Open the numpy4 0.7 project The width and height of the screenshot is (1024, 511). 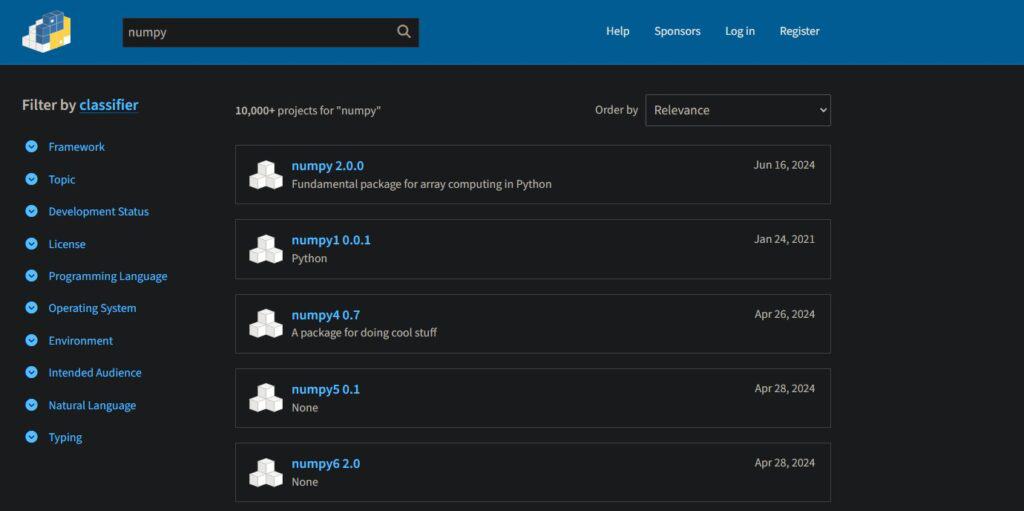[x=326, y=315]
